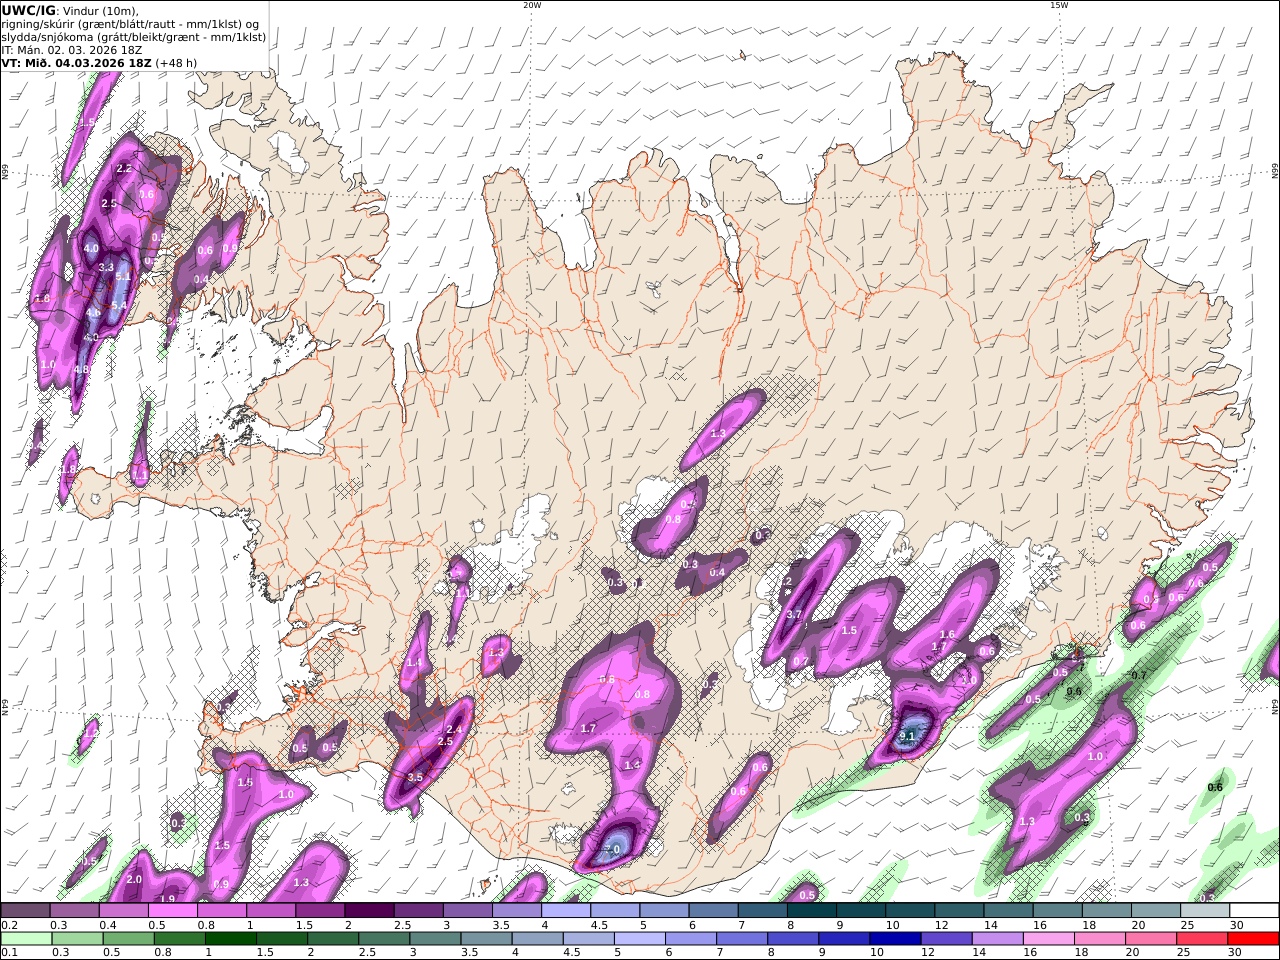Click the 'IT: Mán. 02. 03. 2026 18Z' line
This screenshot has width=1280, height=960.
tap(70, 49)
